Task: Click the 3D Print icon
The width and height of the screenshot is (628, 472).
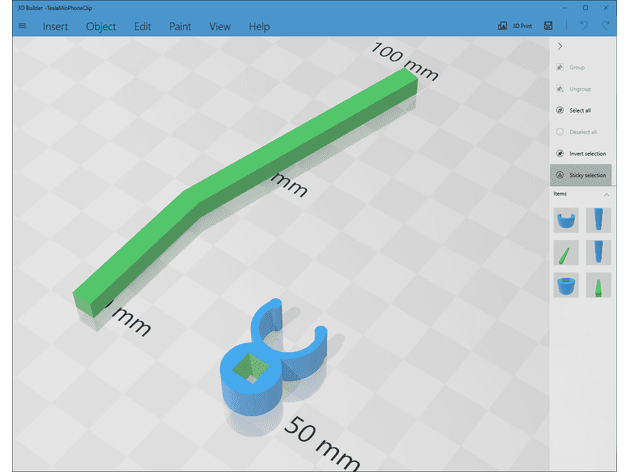Action: click(x=502, y=26)
